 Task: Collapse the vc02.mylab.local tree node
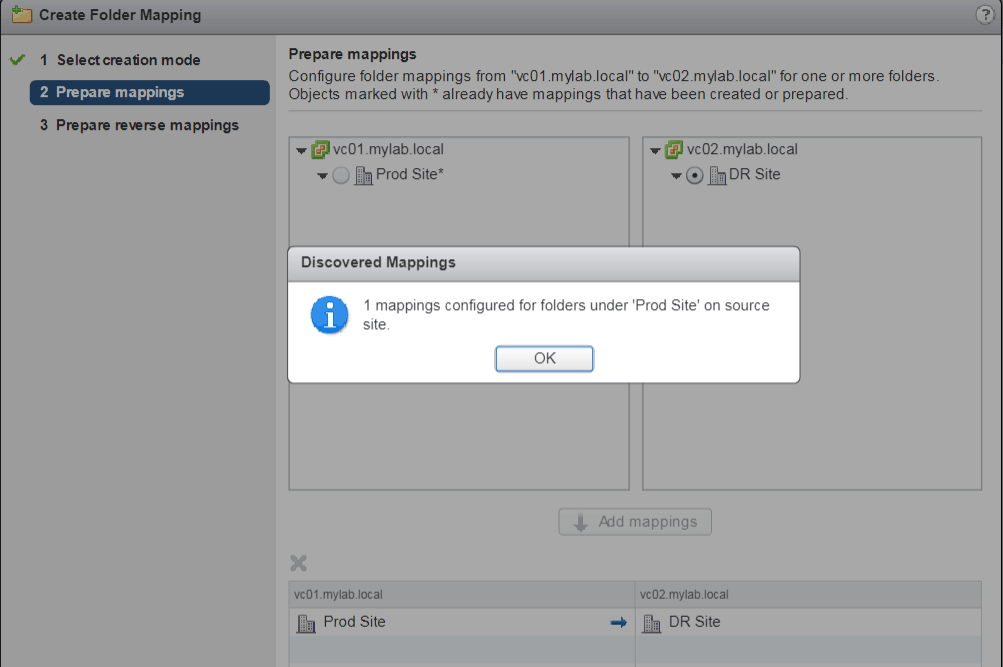tap(656, 151)
